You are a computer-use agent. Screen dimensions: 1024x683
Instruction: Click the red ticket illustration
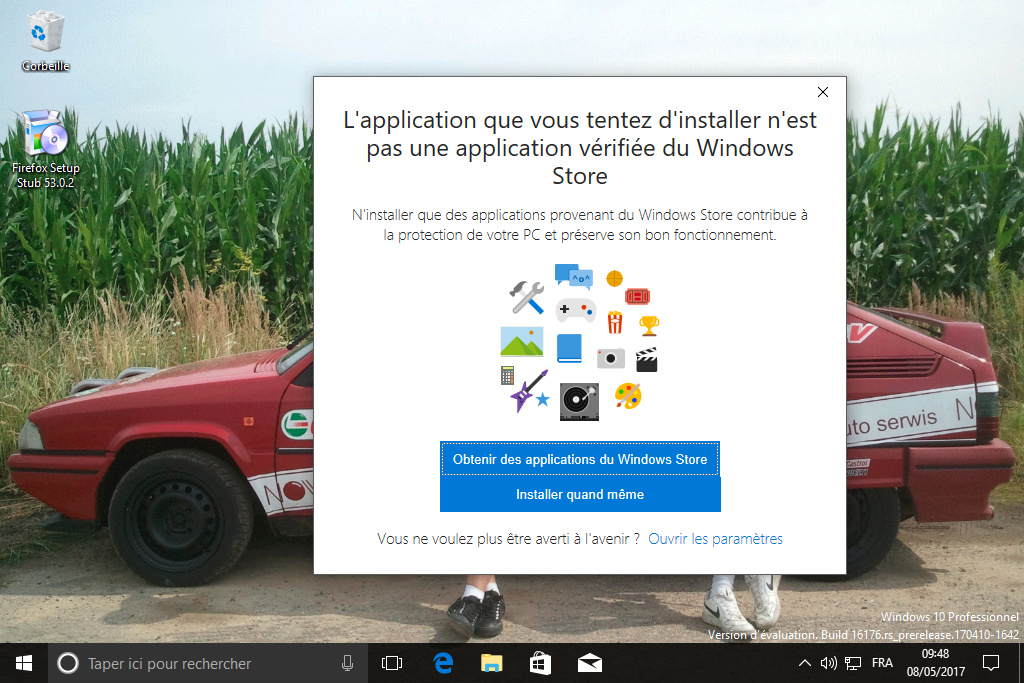[x=637, y=296]
